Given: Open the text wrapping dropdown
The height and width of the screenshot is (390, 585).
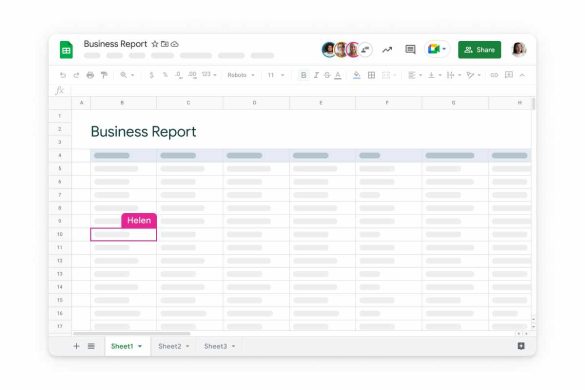Looking at the screenshot, I should click(x=454, y=75).
